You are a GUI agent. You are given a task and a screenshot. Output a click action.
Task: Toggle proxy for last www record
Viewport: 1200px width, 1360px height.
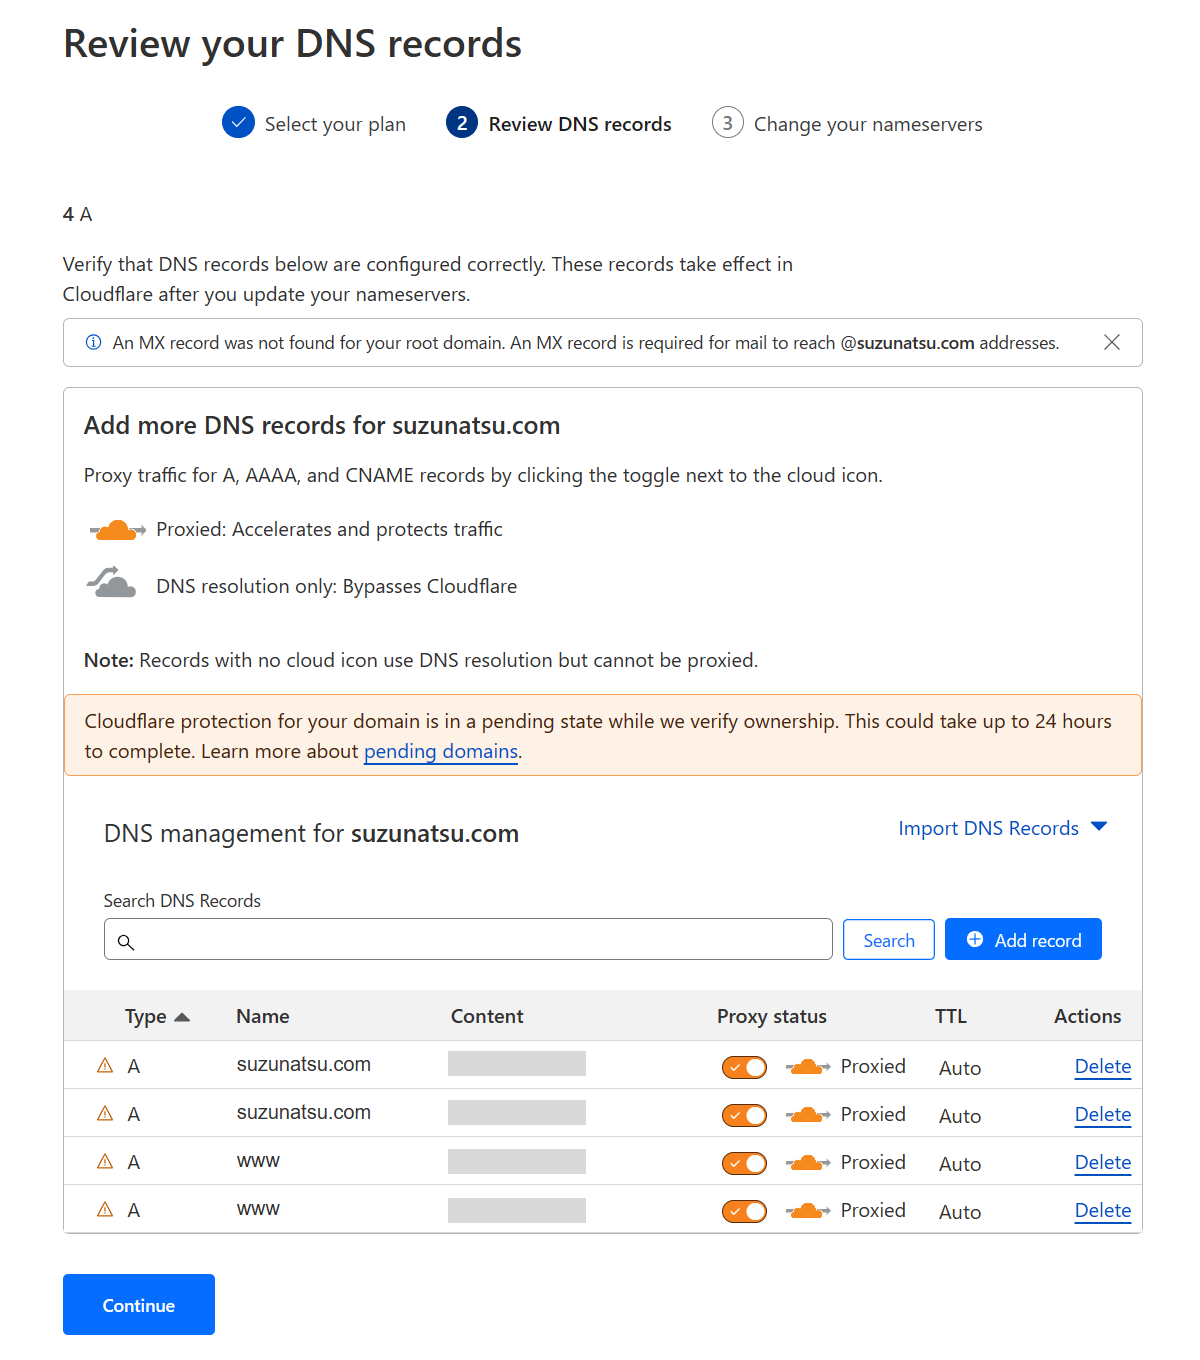pos(745,1212)
